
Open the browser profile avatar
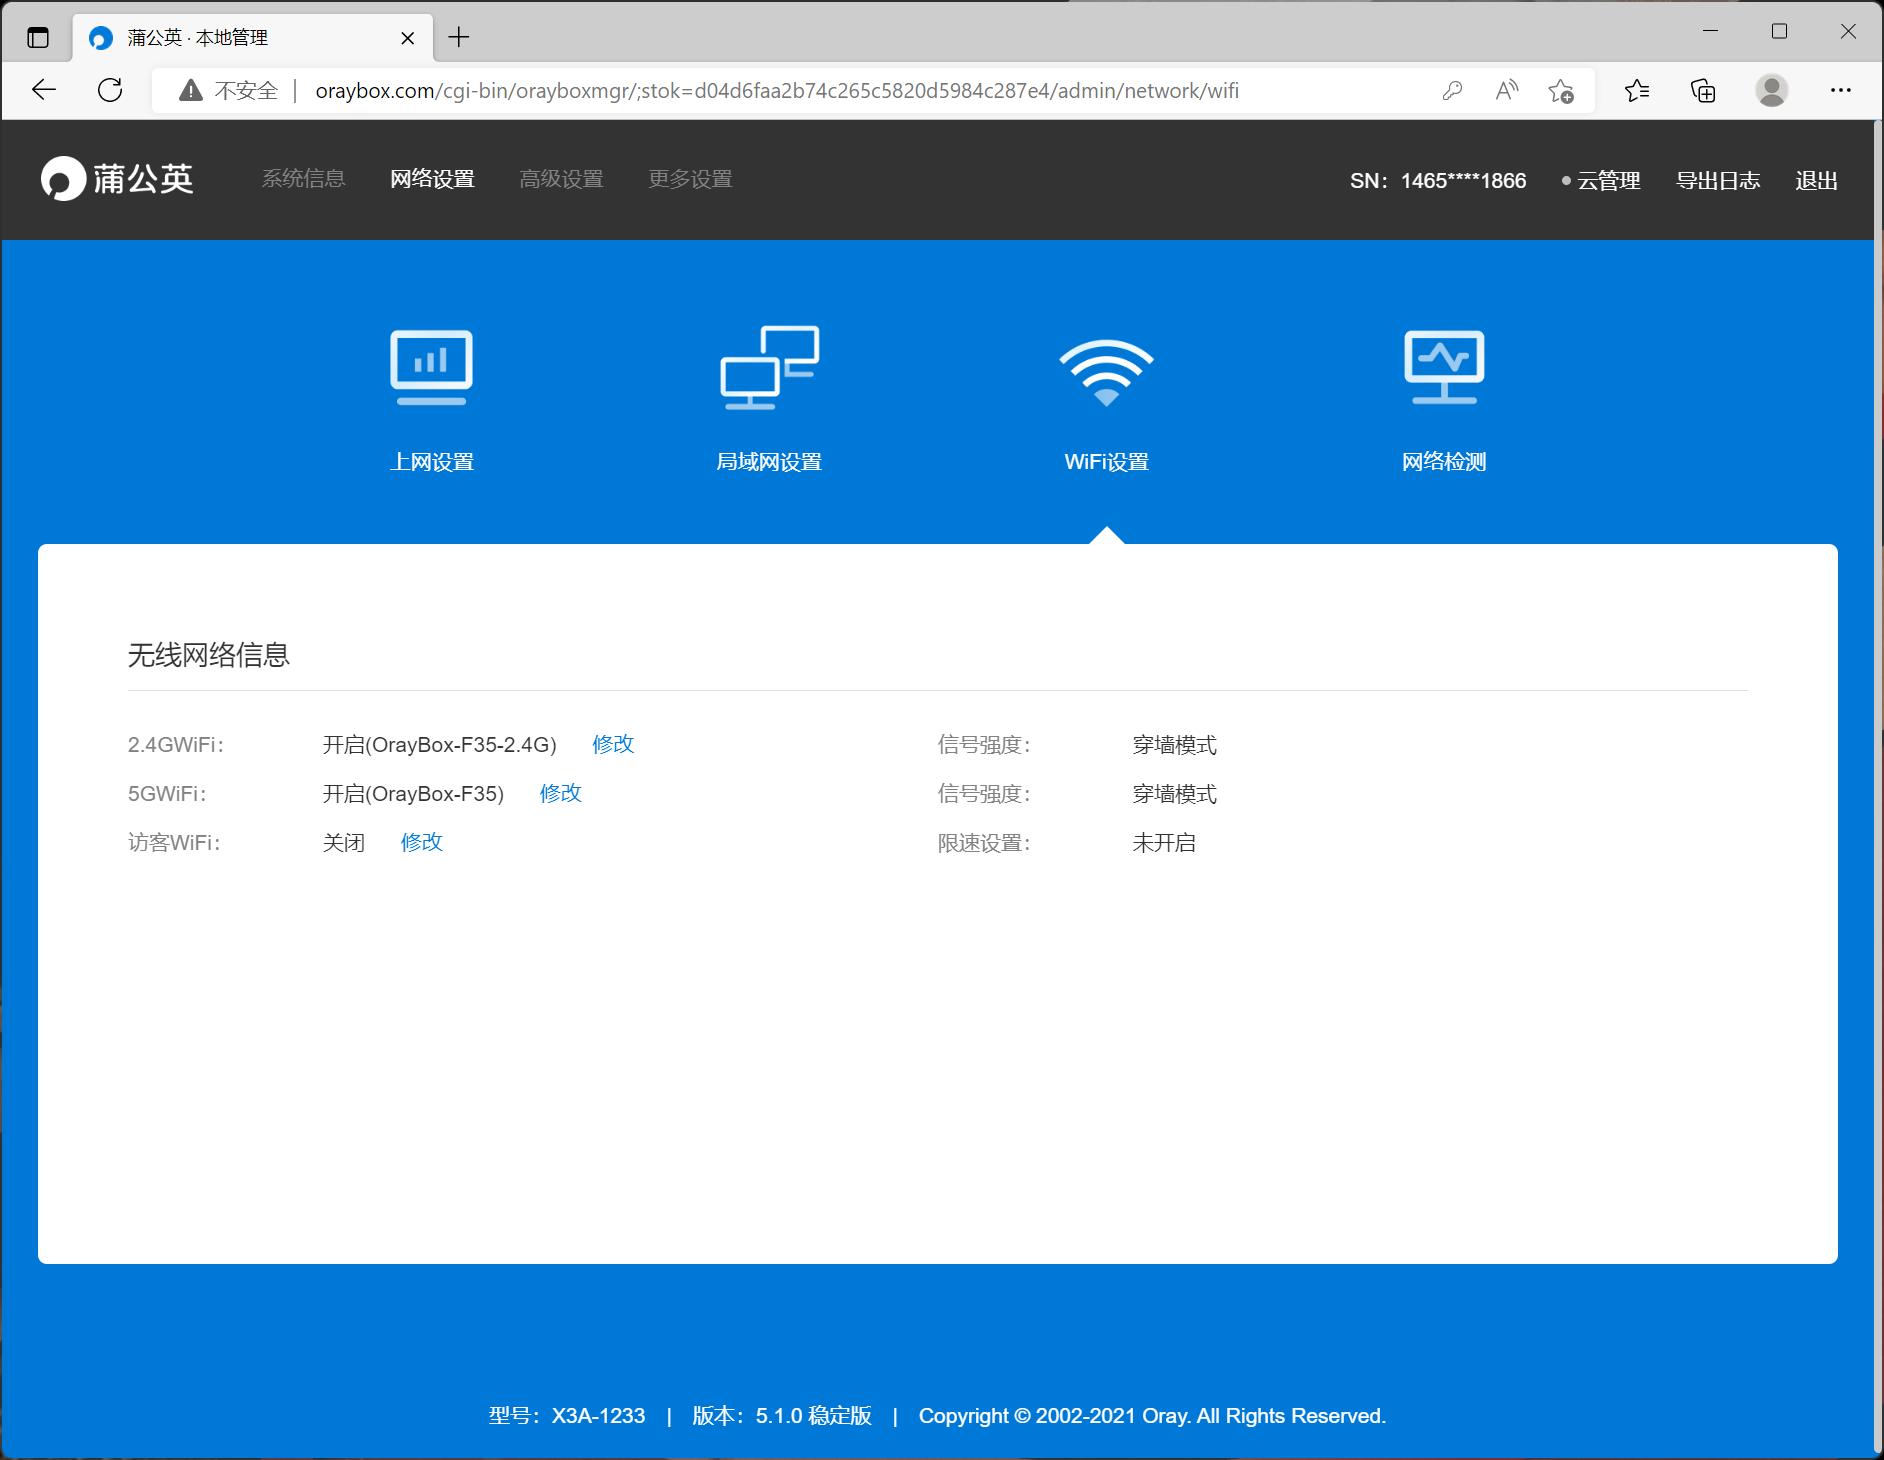tap(1771, 90)
